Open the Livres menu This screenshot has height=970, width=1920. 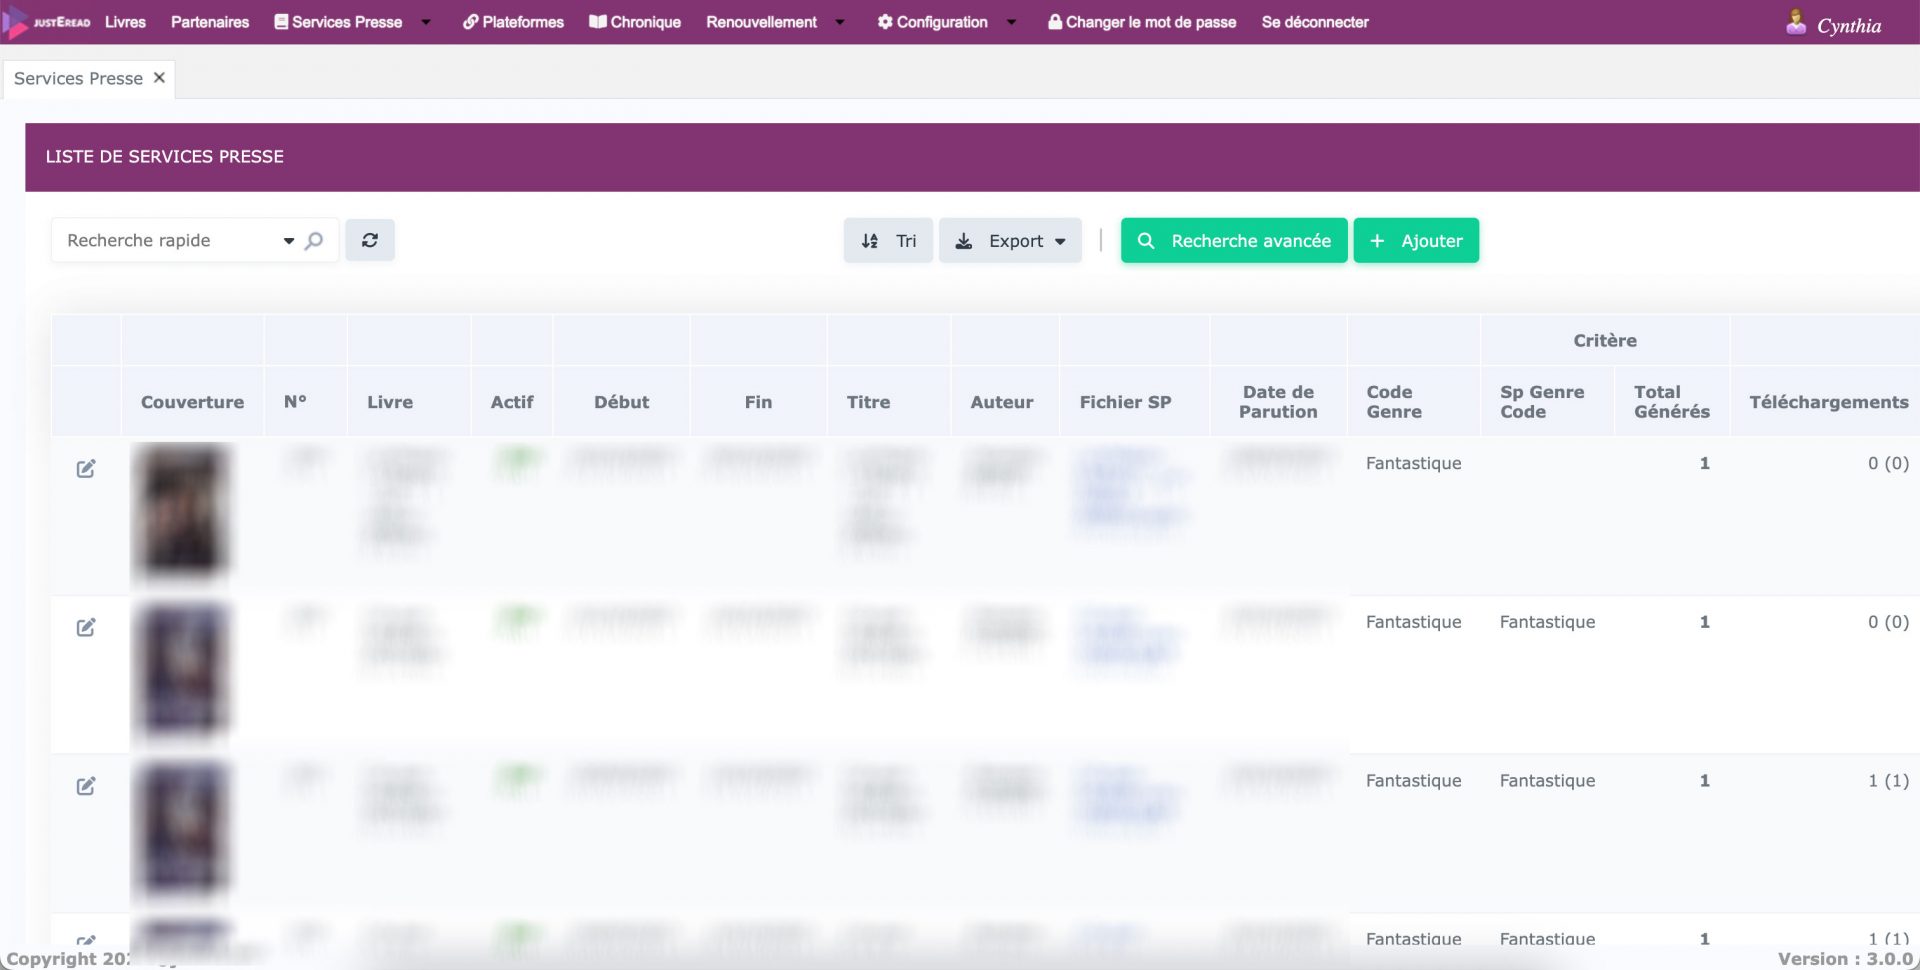pyautogui.click(x=125, y=22)
